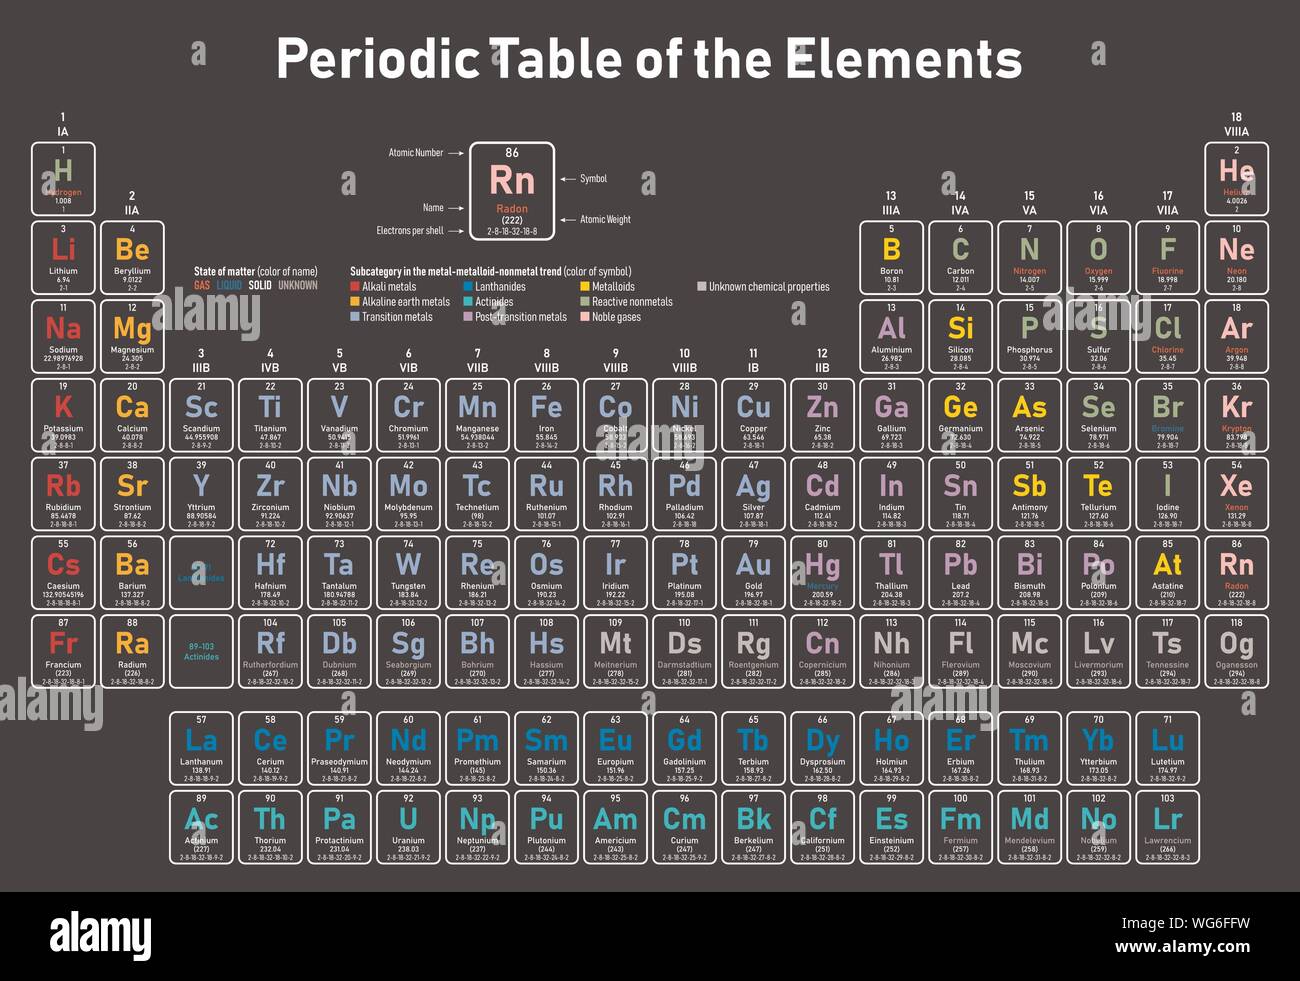Viewport: 1300px width, 981px height.
Task: Select the Sodium (Na) element cell
Action: point(63,336)
